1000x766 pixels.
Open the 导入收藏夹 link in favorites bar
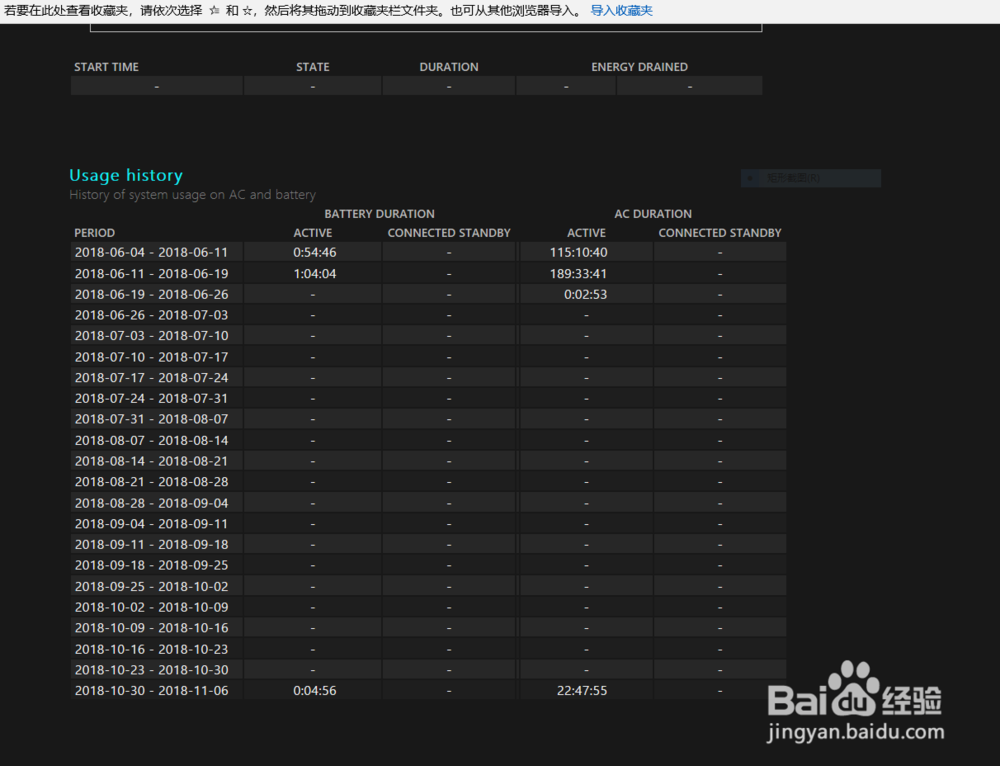621,11
